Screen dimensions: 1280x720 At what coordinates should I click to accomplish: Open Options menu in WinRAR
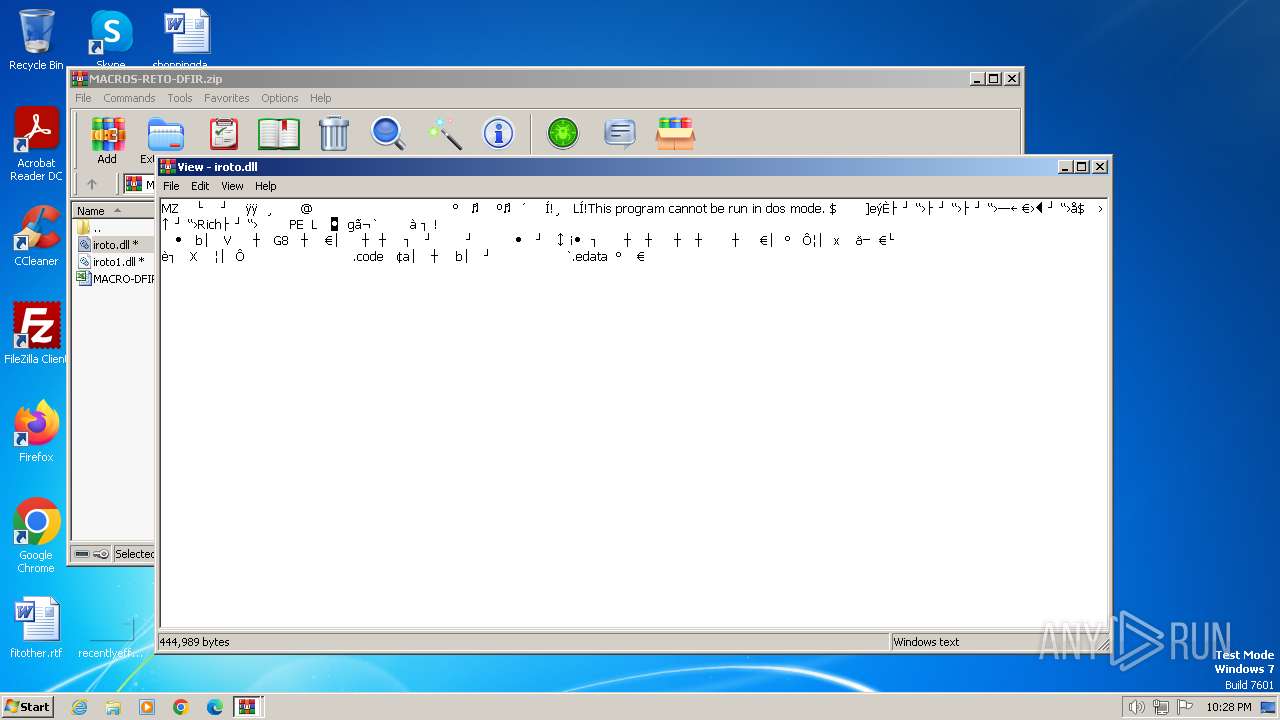(280, 98)
